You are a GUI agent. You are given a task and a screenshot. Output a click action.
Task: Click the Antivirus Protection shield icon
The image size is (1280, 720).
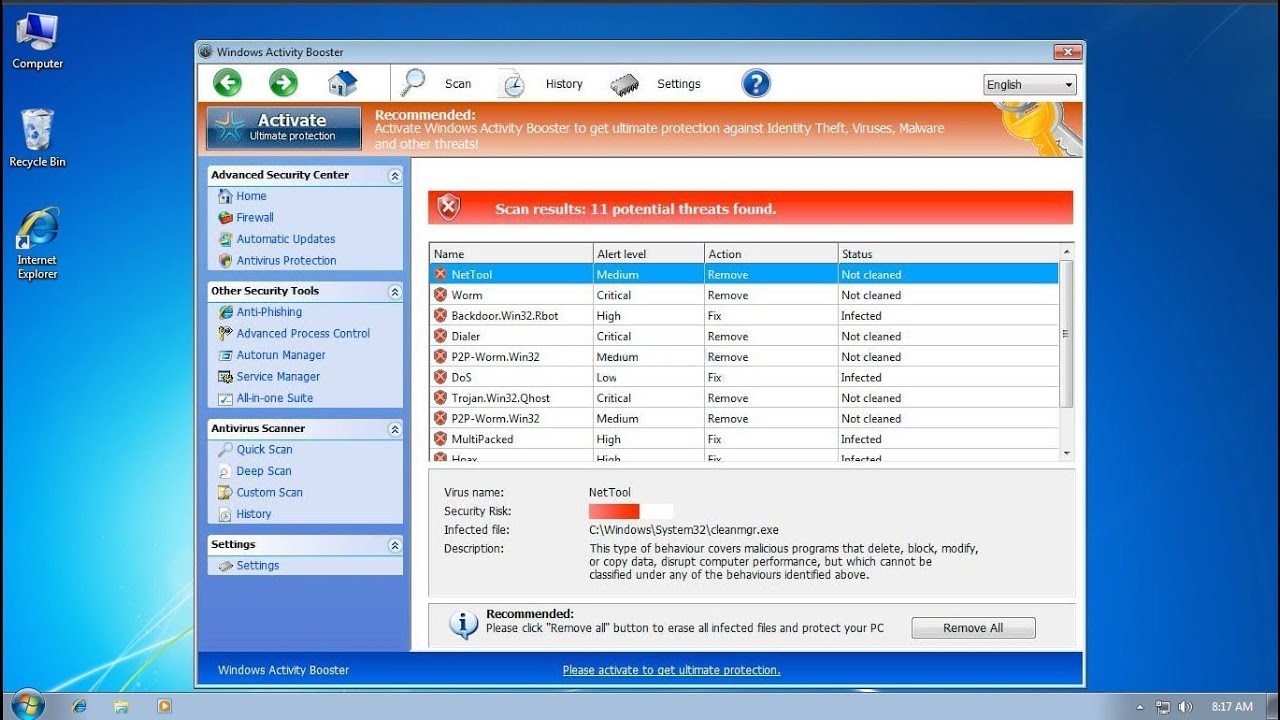(x=225, y=261)
